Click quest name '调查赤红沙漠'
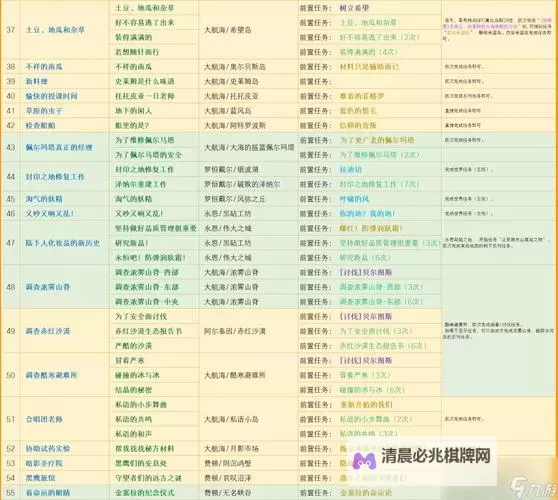The width and height of the screenshot is (558, 500). coord(48,331)
